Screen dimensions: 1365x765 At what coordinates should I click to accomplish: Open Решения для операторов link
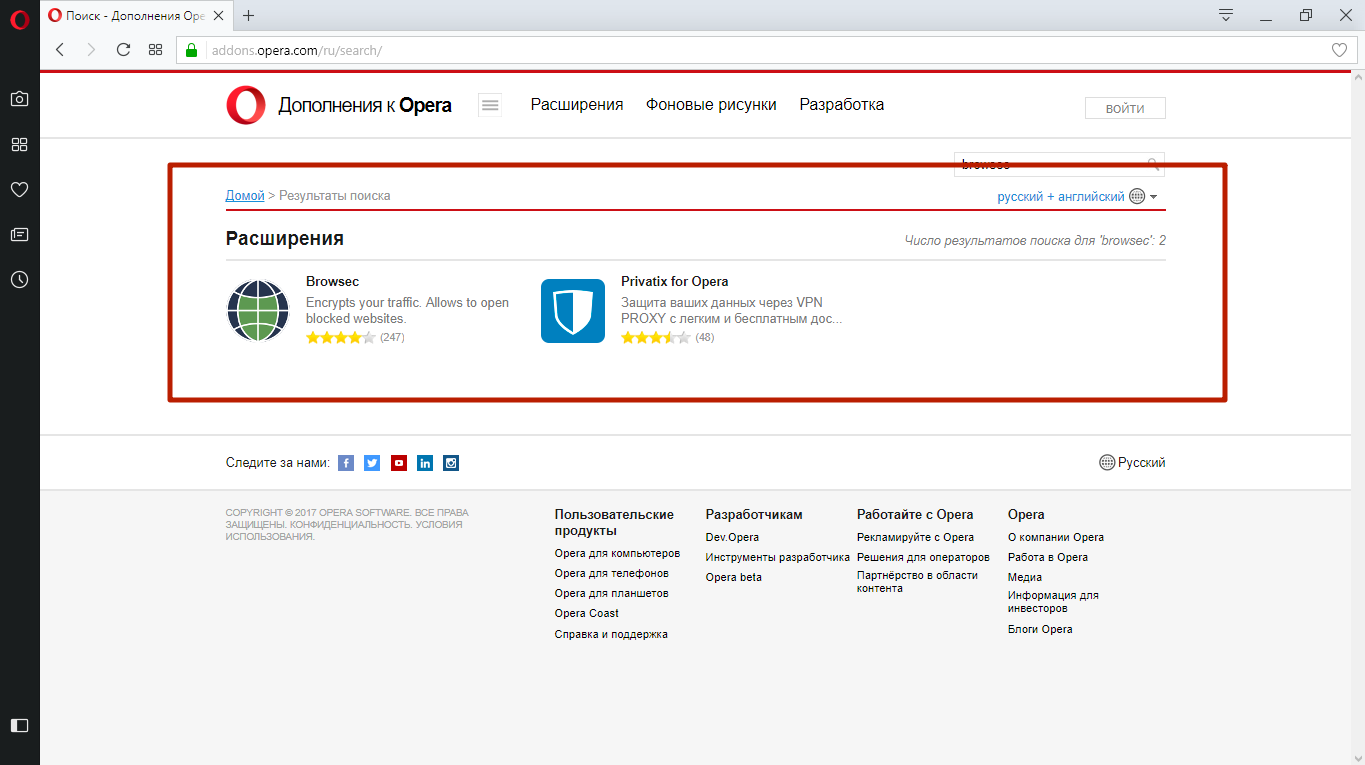923,558
